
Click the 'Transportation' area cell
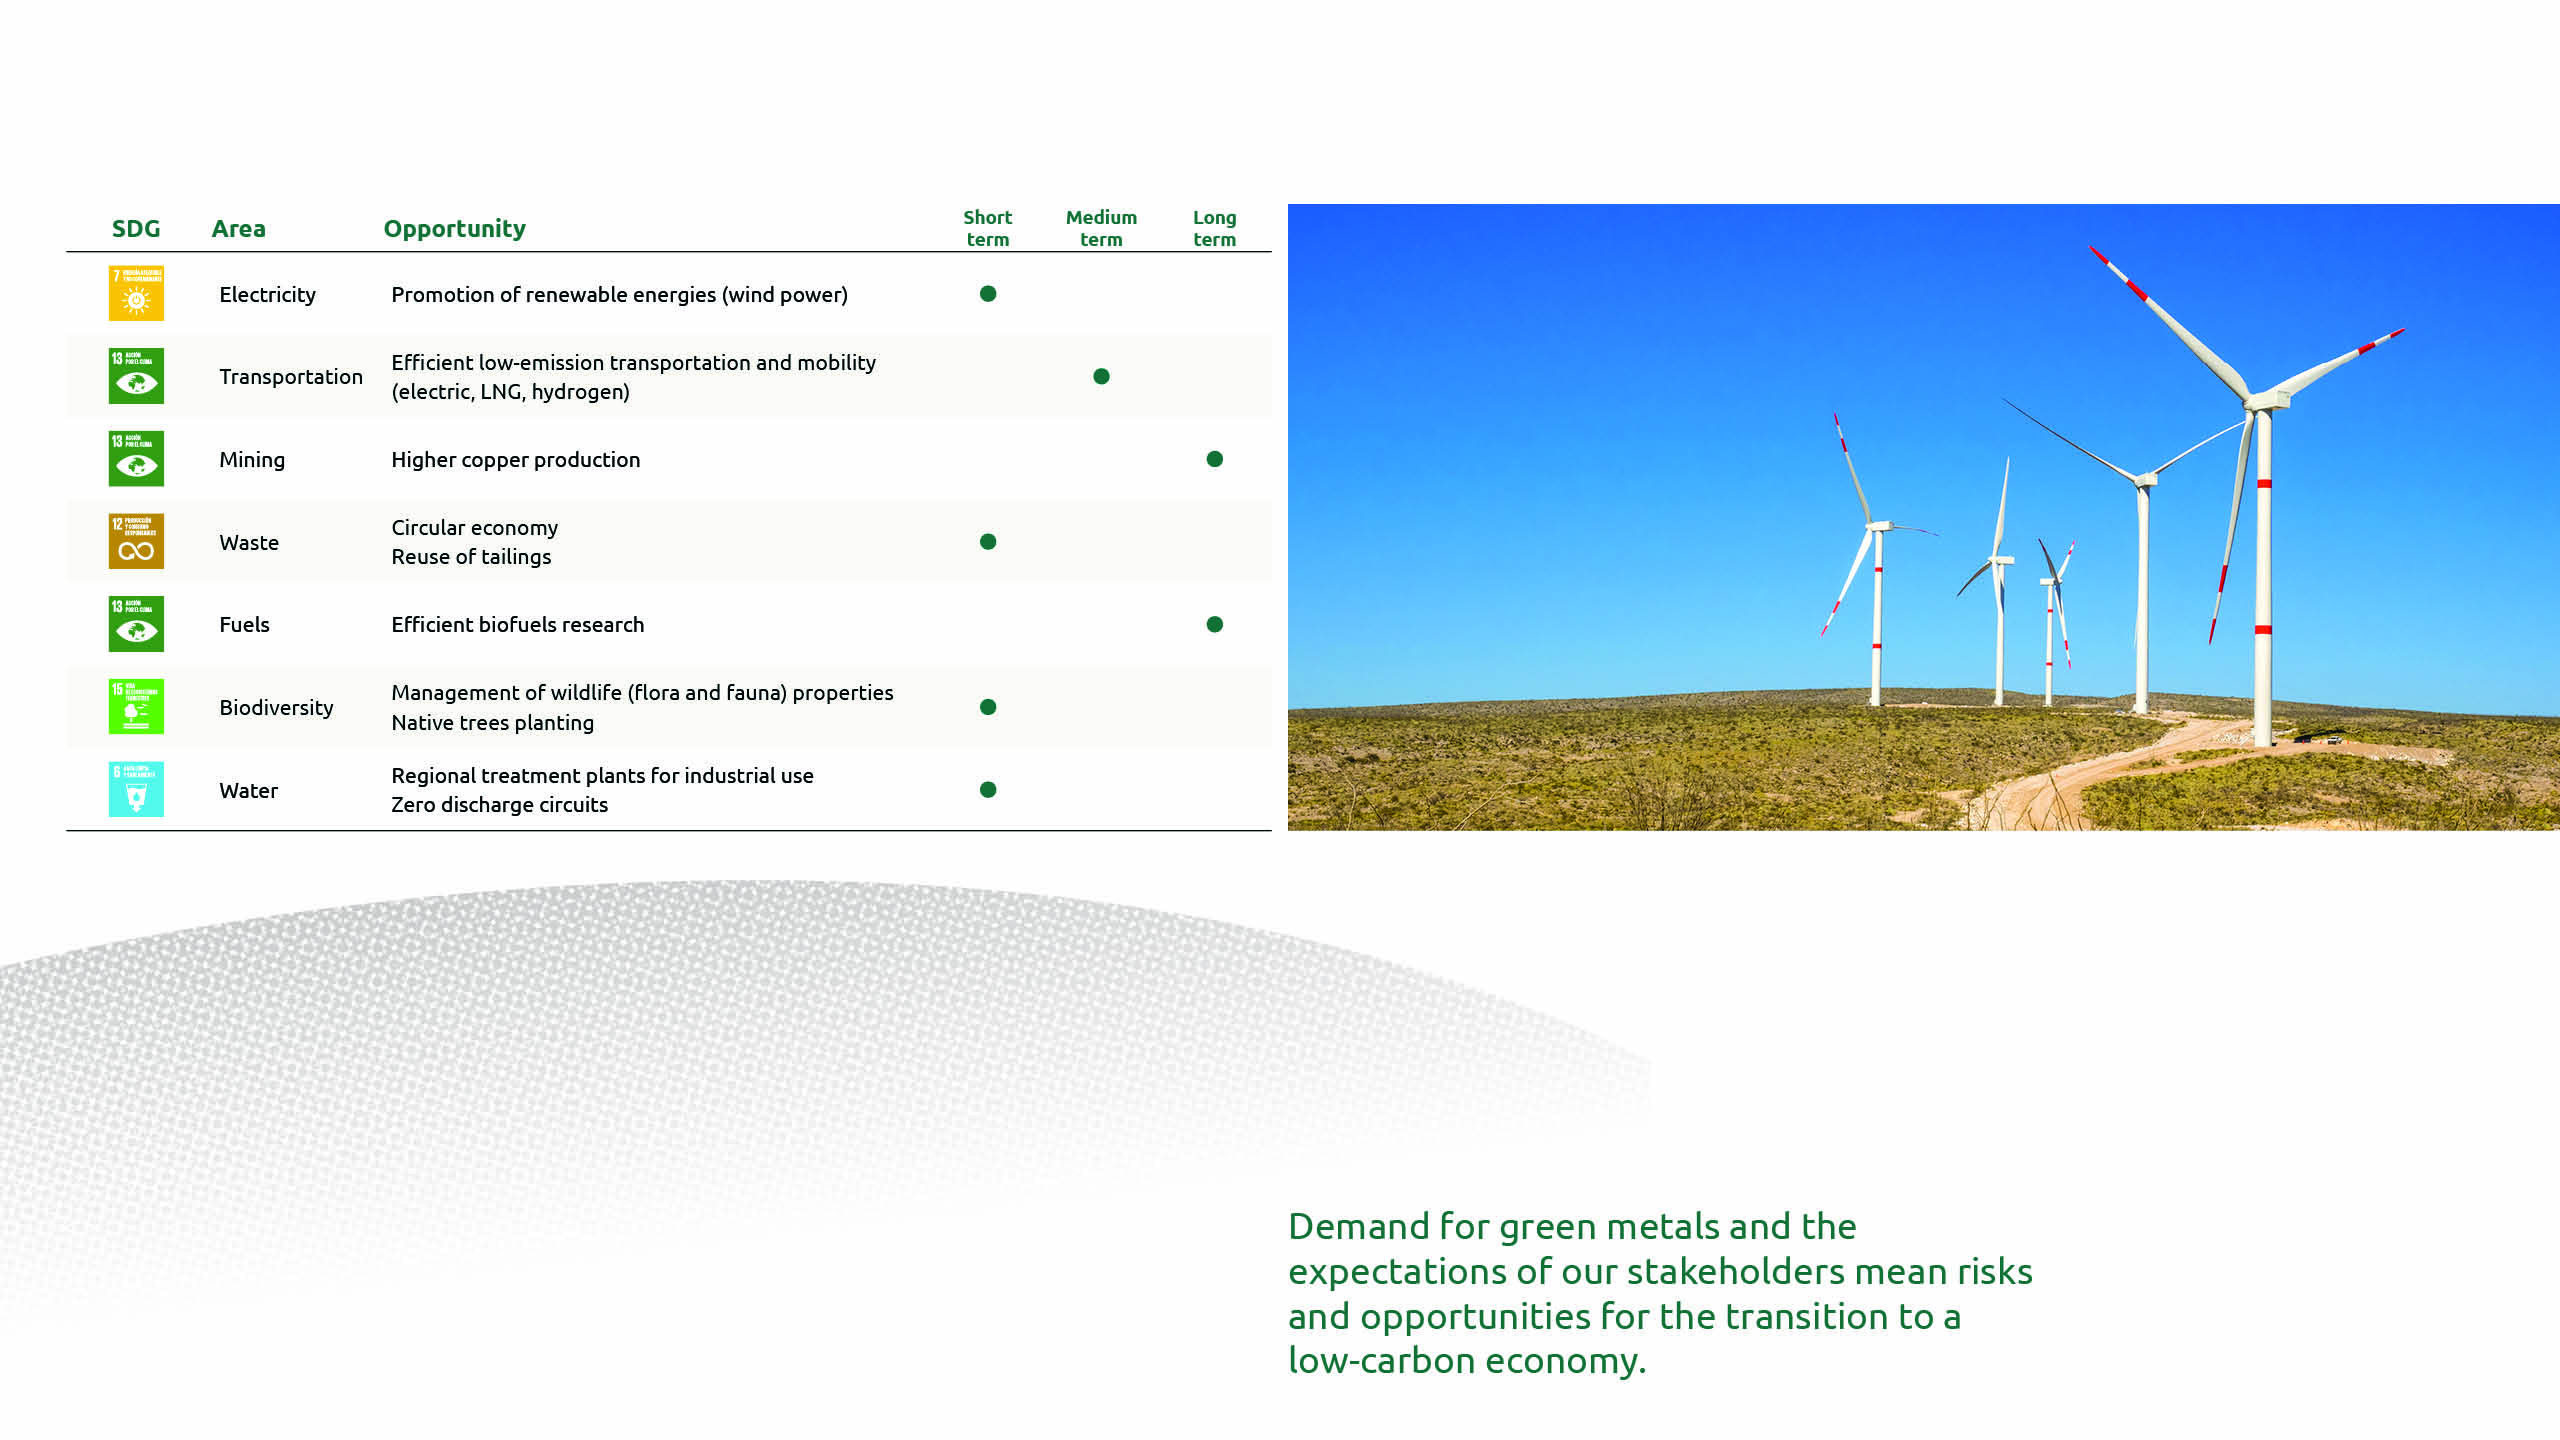[291, 377]
